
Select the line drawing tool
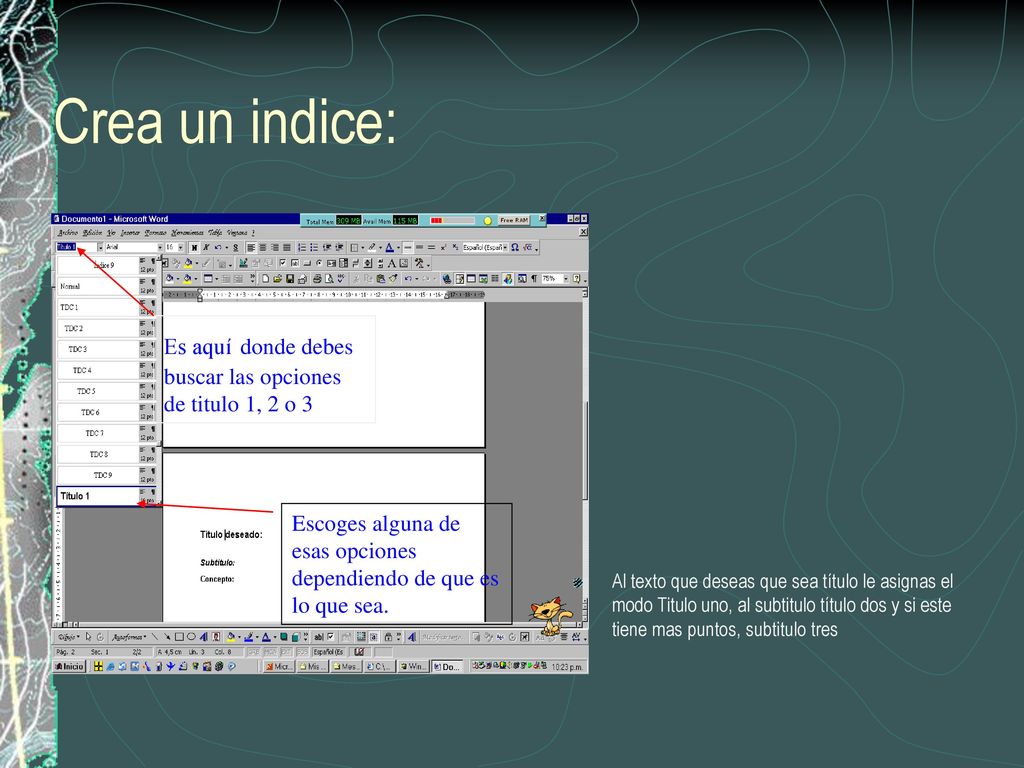[155, 637]
